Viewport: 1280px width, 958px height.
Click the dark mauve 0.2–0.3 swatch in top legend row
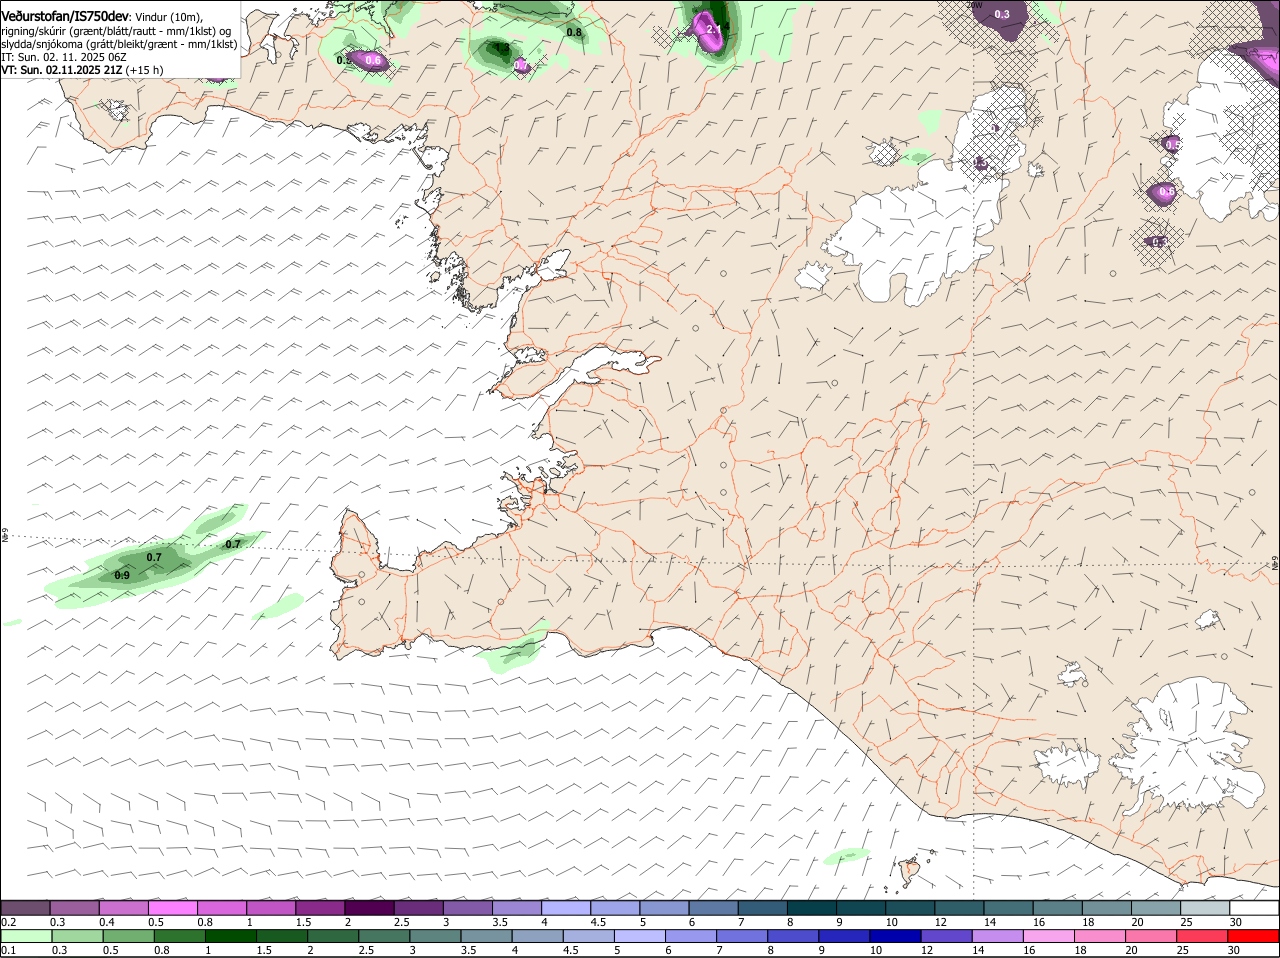pyautogui.click(x=25, y=907)
